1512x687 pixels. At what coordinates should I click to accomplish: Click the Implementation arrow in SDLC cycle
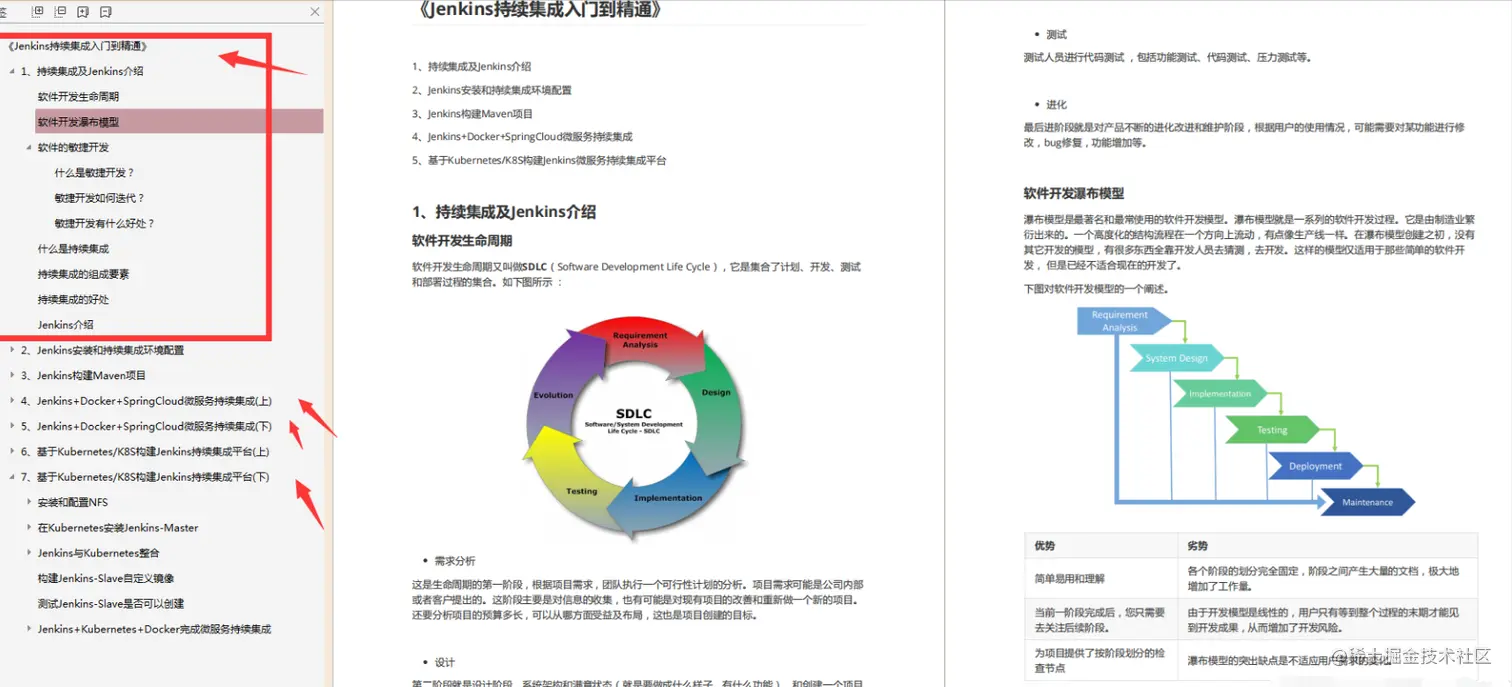[x=668, y=497]
